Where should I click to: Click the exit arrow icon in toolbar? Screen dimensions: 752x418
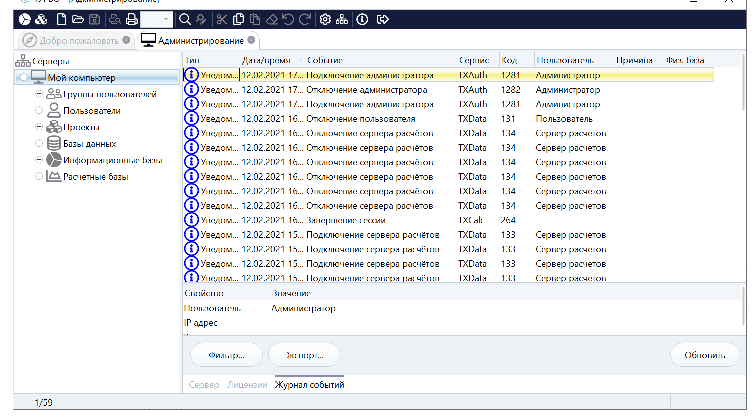[x=382, y=19]
